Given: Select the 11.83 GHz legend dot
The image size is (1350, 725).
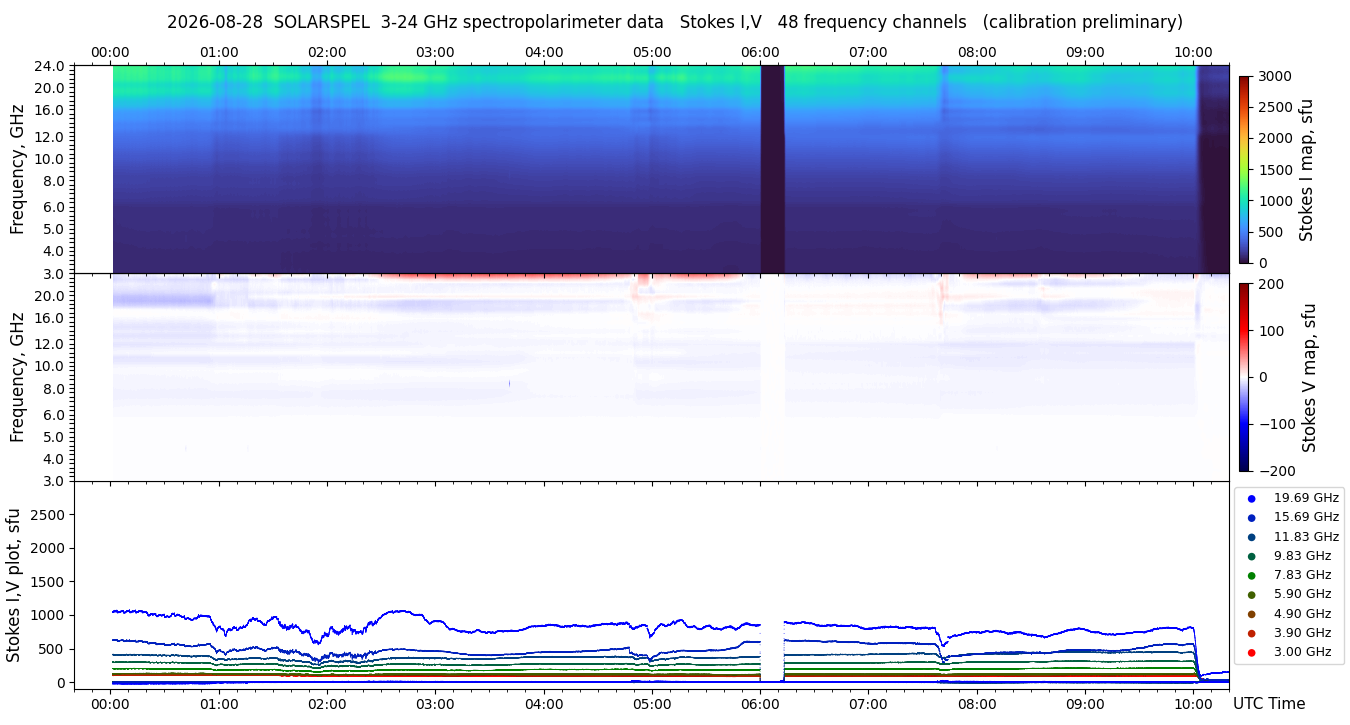Looking at the screenshot, I should point(1251,537).
